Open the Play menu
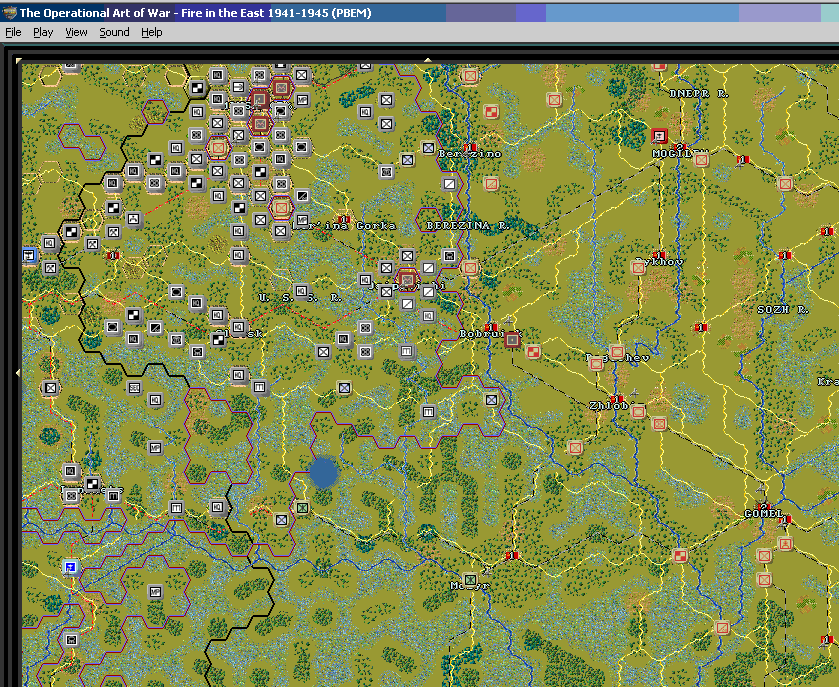The image size is (839, 688). pos(43,33)
